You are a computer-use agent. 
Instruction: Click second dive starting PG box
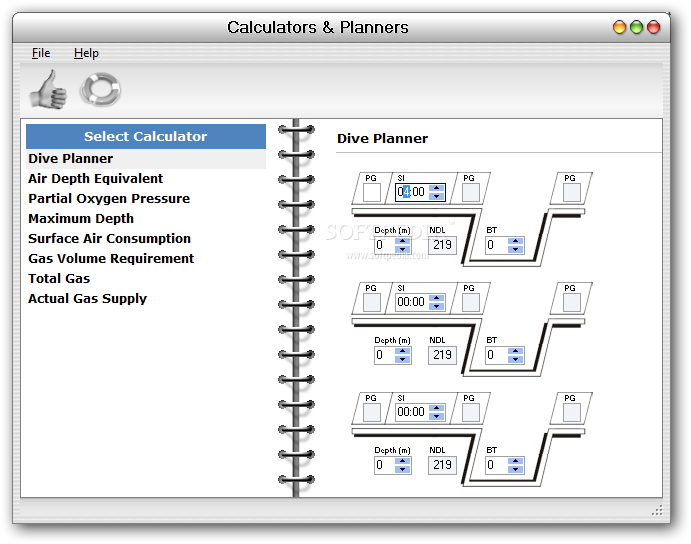372,302
